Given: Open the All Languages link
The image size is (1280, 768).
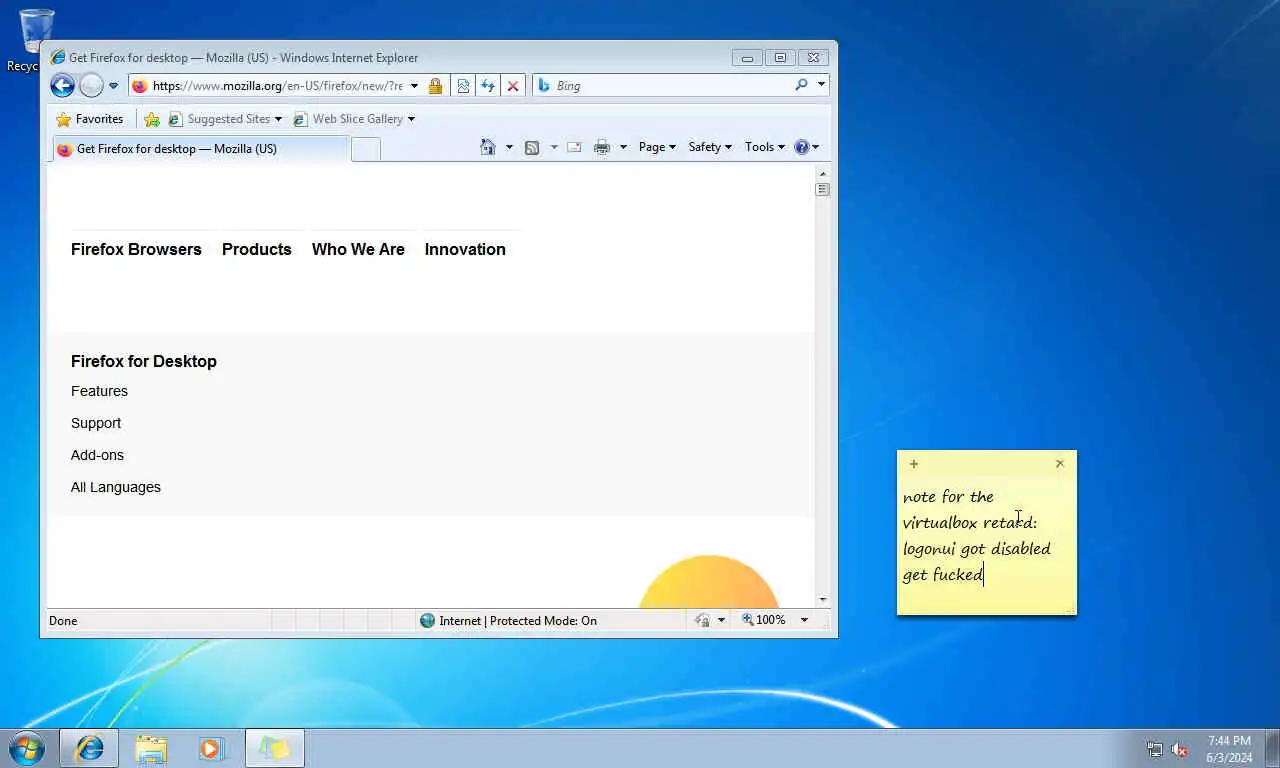Looking at the screenshot, I should tap(116, 487).
